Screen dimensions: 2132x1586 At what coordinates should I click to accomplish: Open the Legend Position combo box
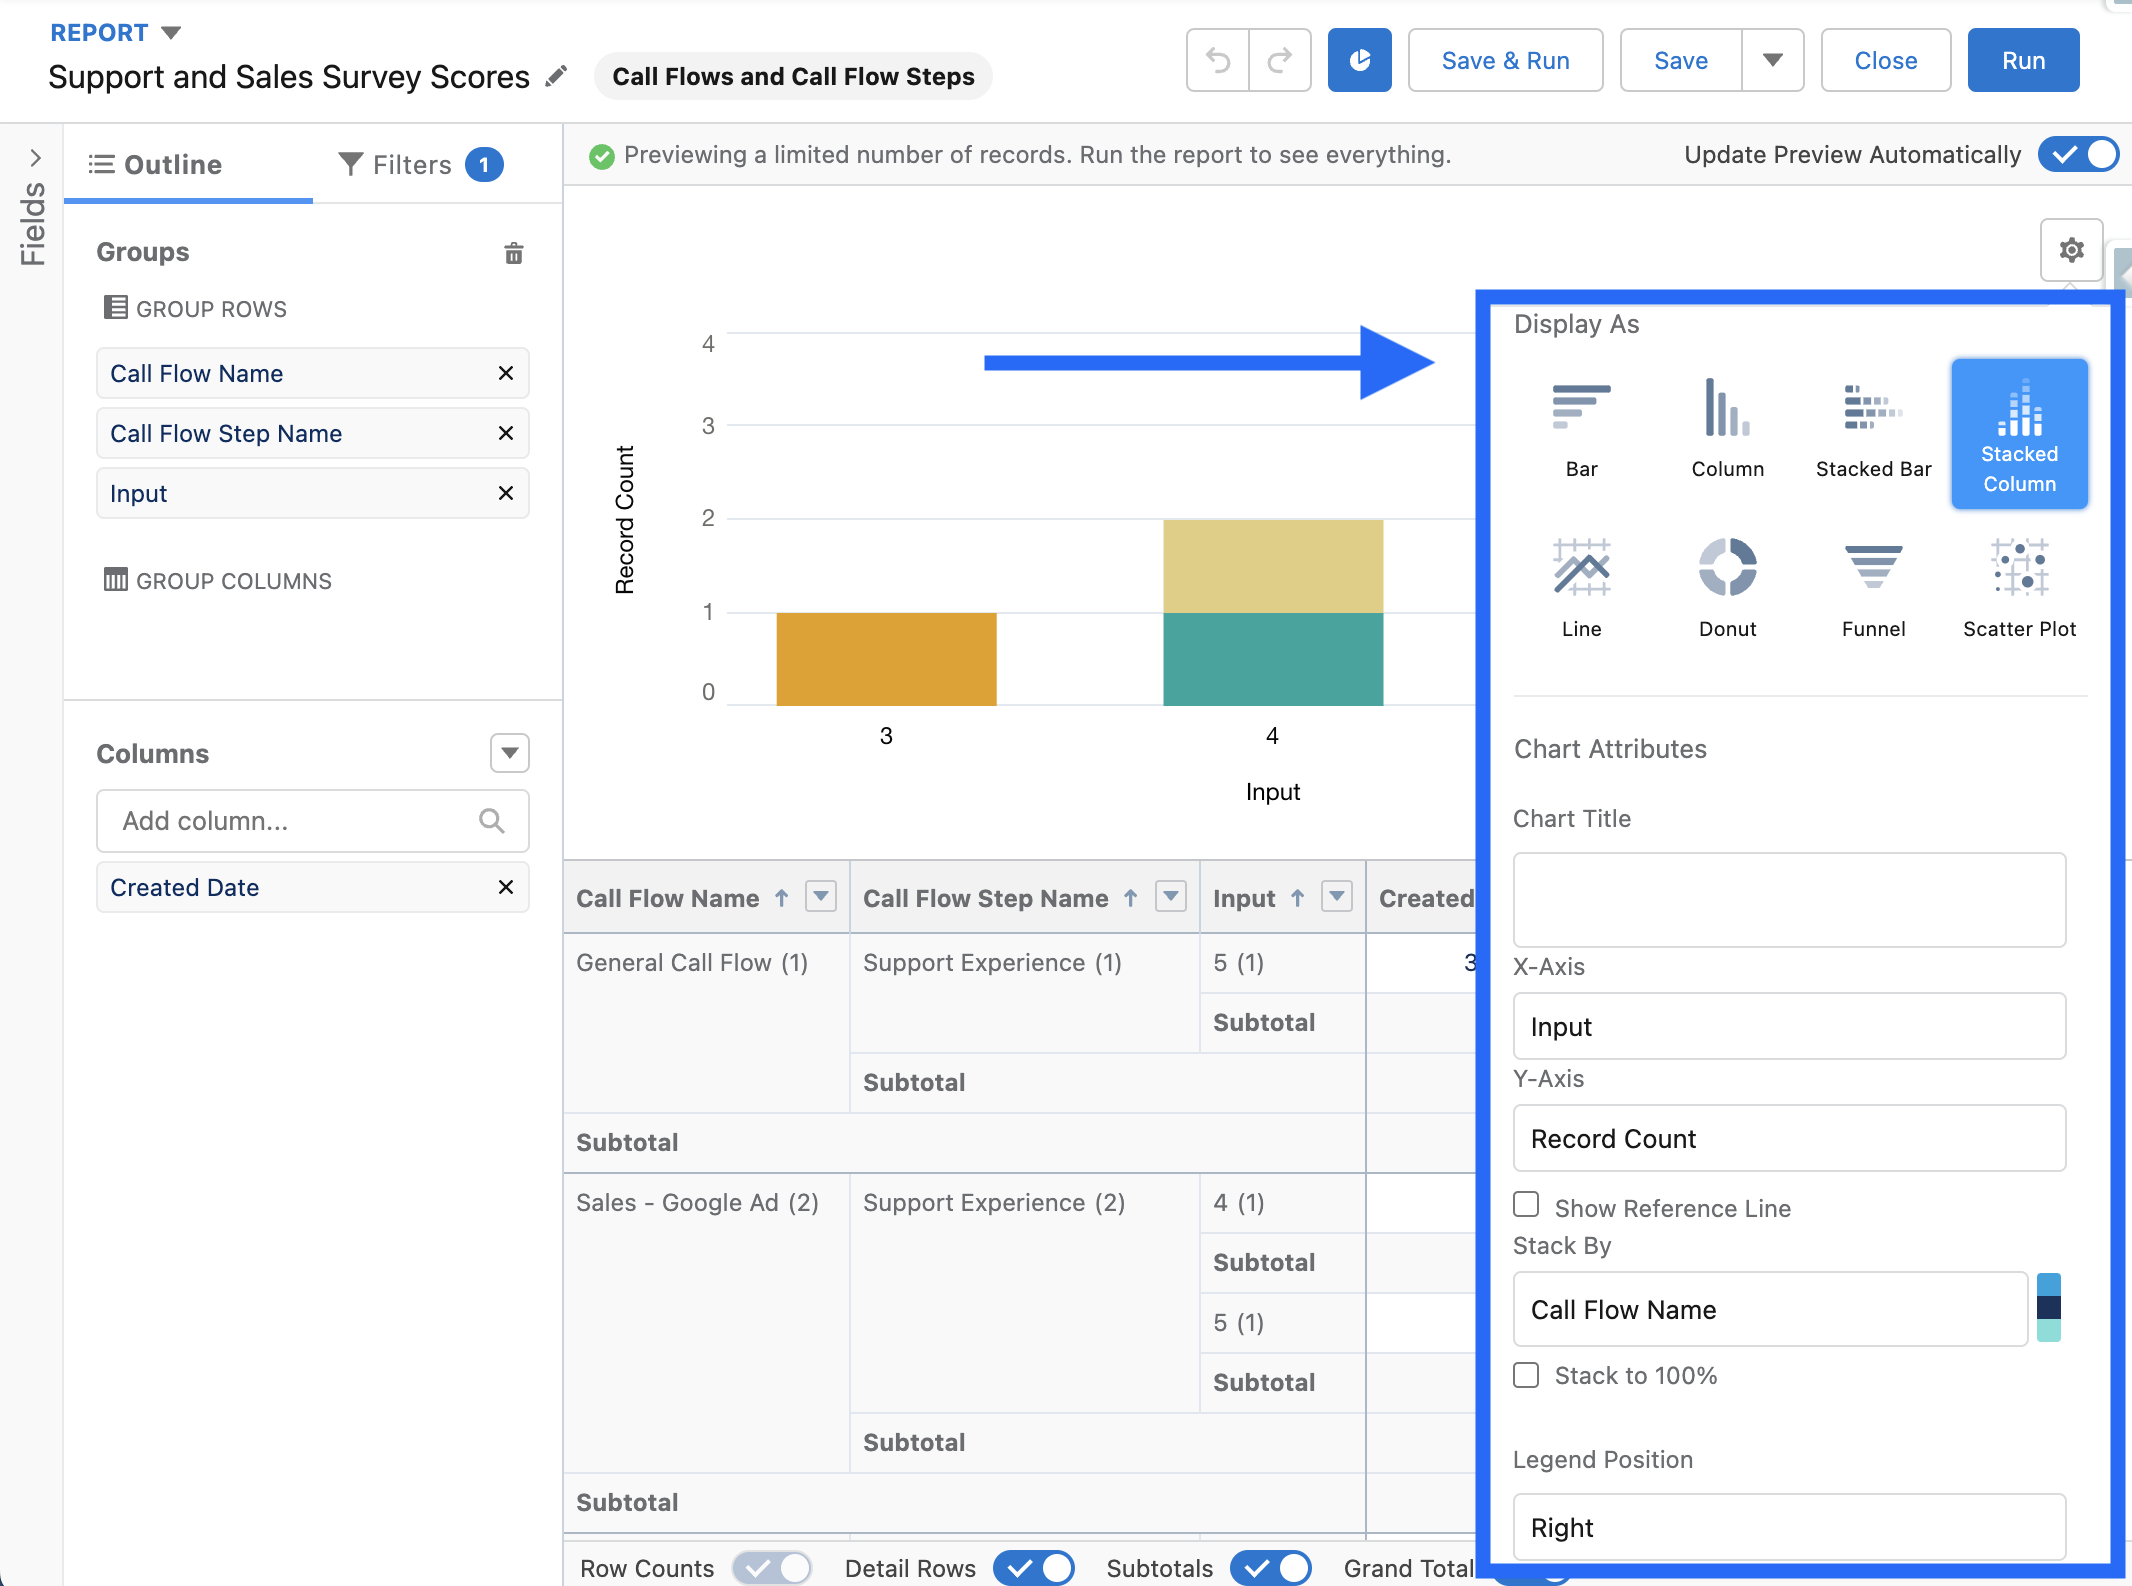[x=1788, y=1527]
